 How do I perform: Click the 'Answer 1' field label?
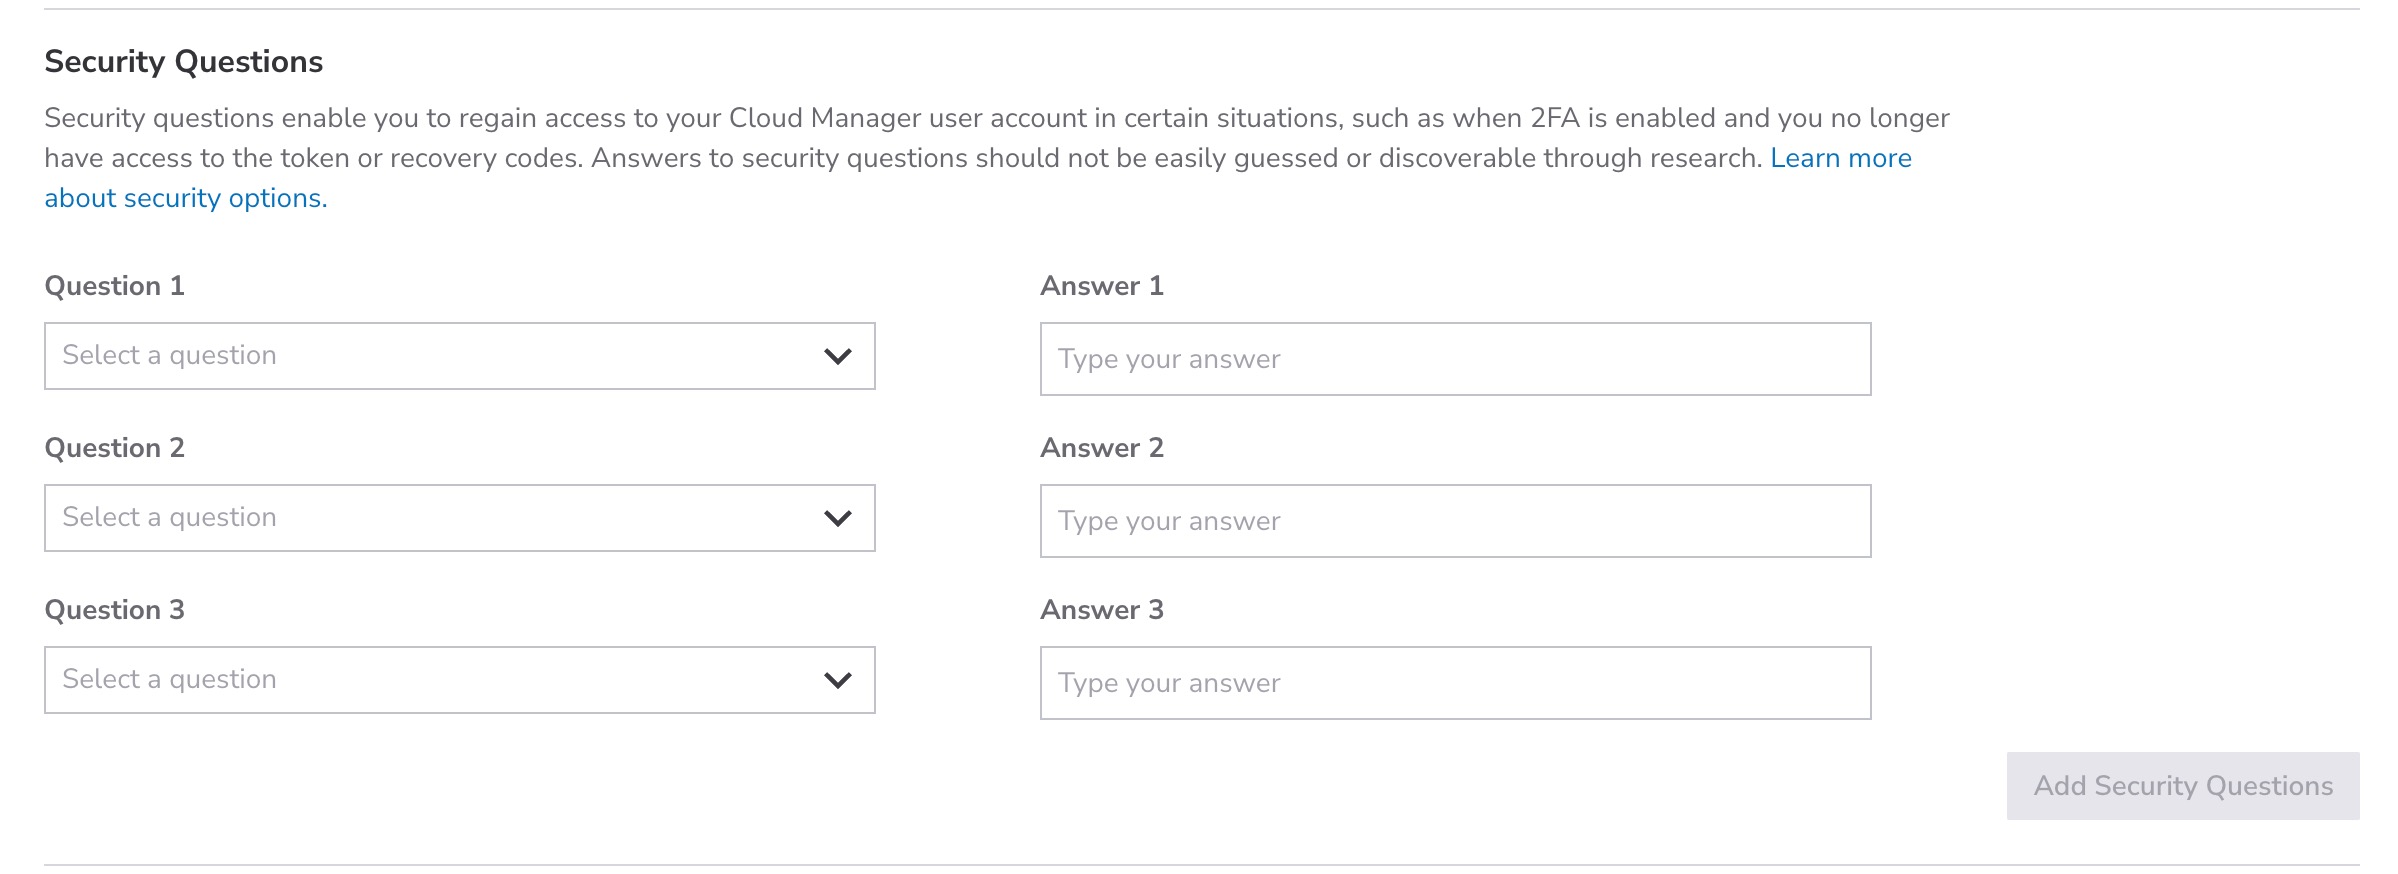1102,286
